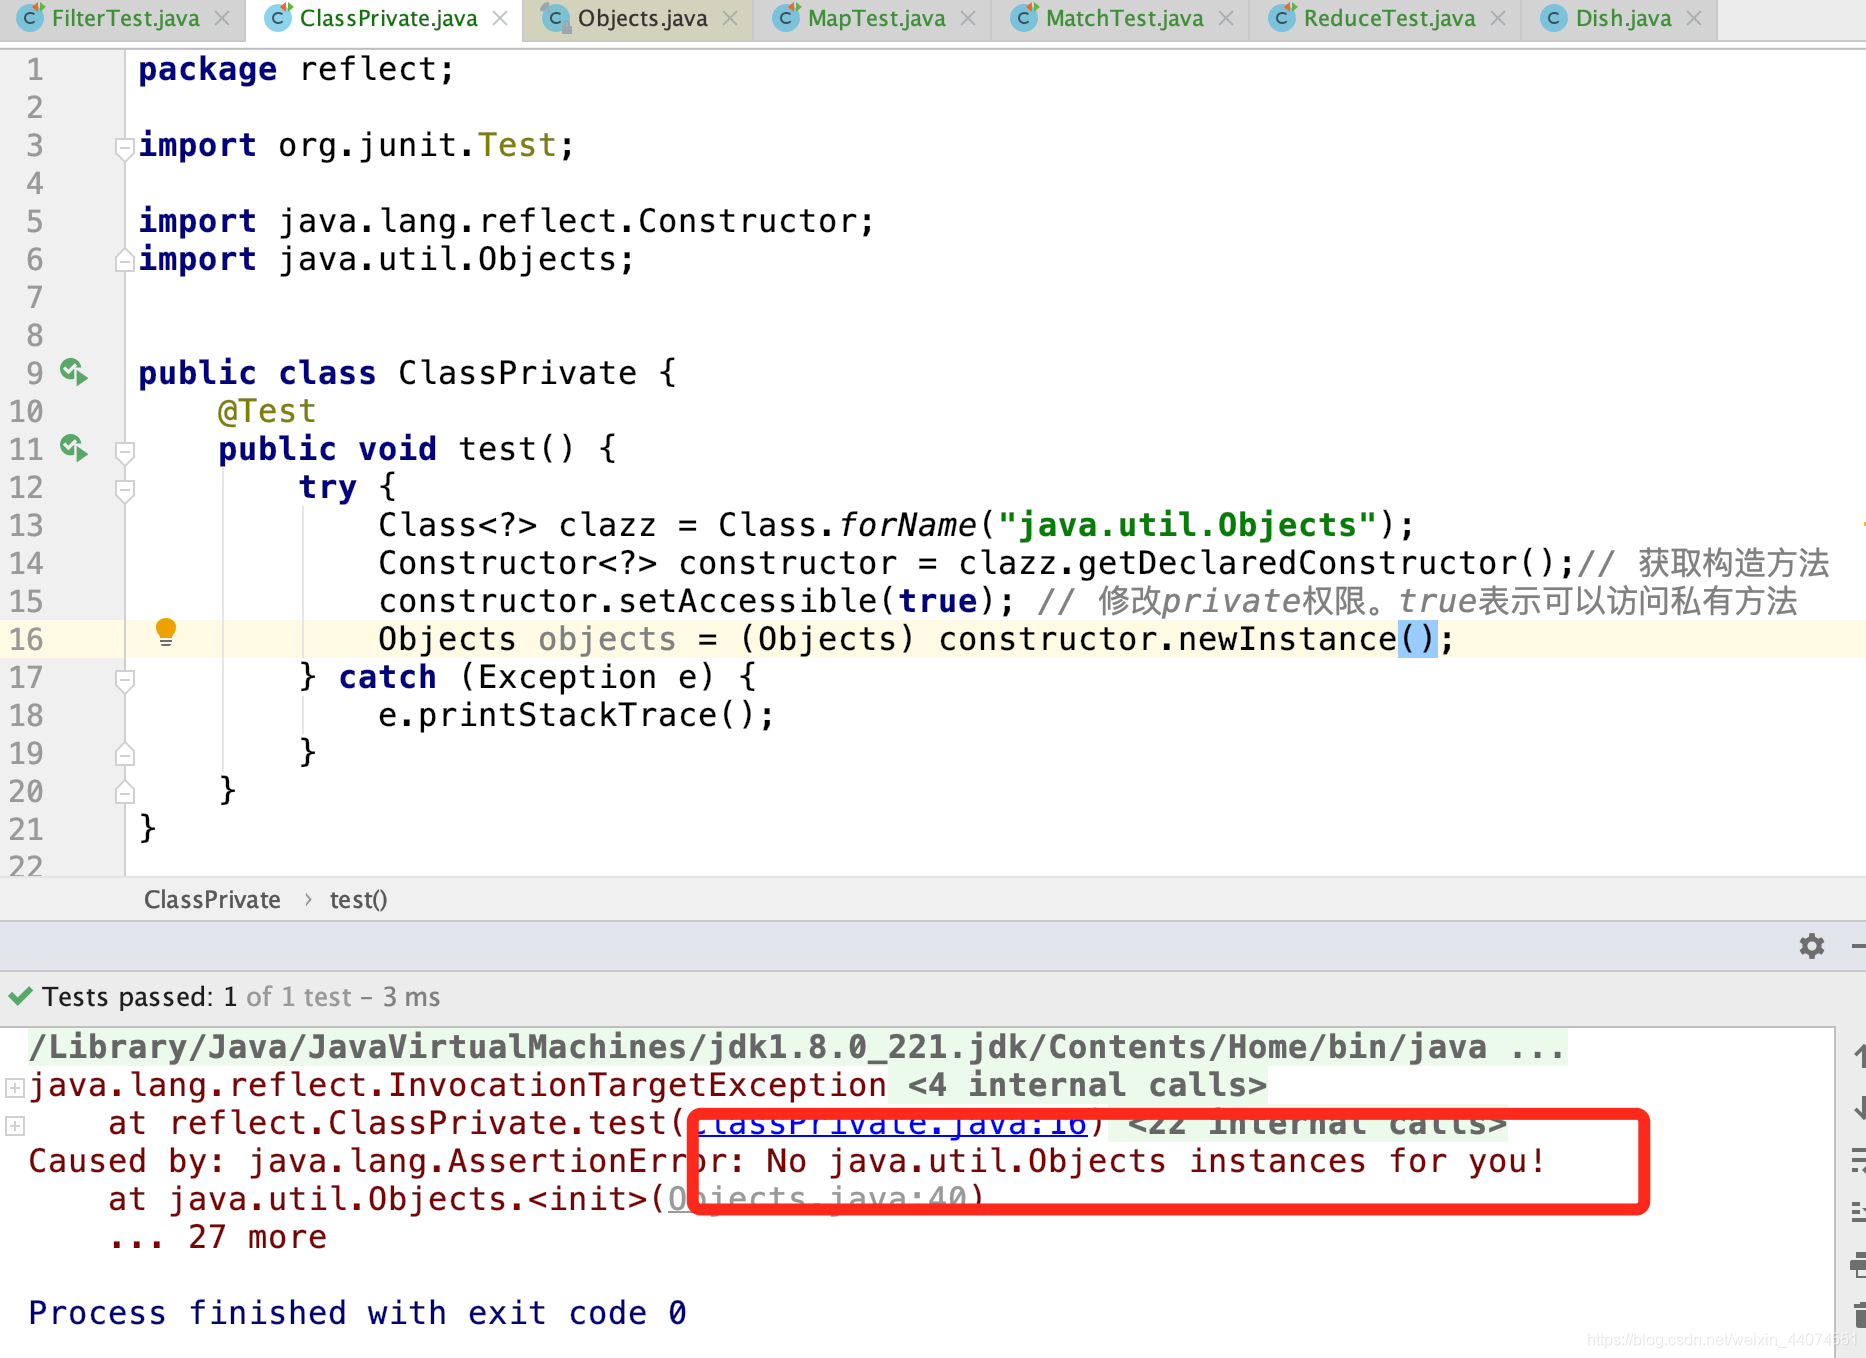Click the green tests passed checkmark

coord(20,996)
